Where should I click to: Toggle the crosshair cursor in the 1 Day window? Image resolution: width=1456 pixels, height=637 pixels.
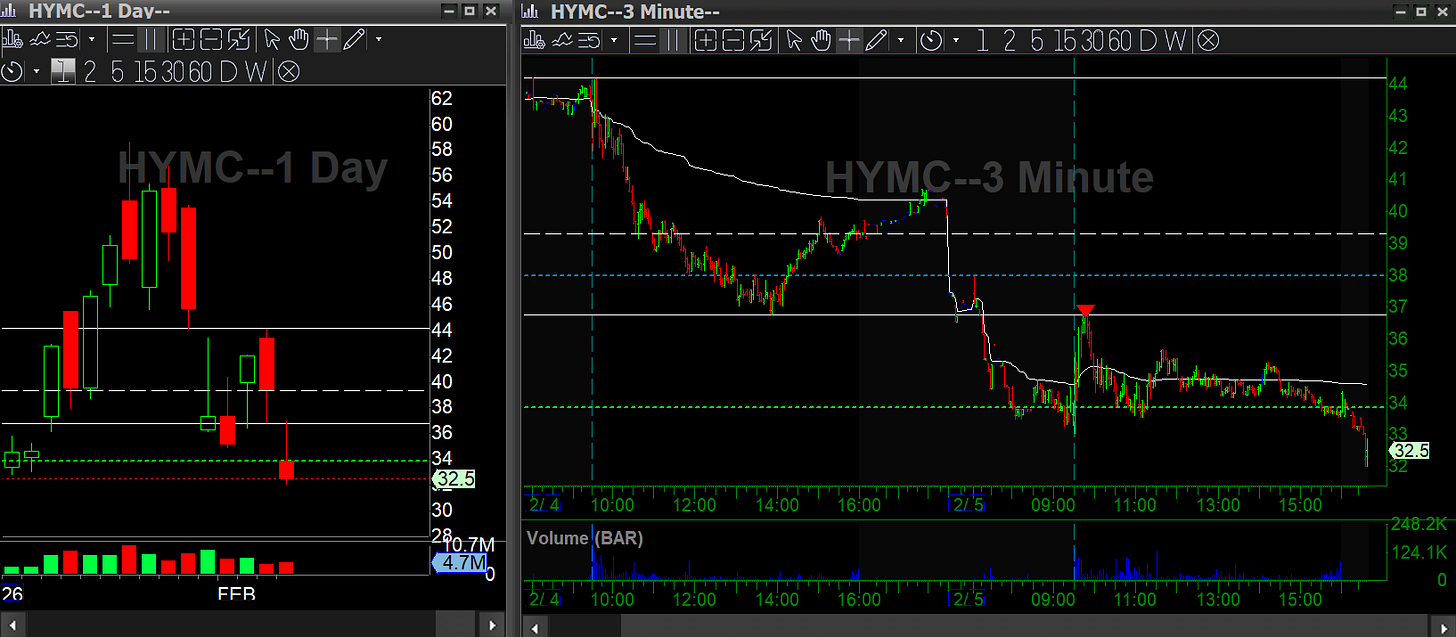click(327, 39)
